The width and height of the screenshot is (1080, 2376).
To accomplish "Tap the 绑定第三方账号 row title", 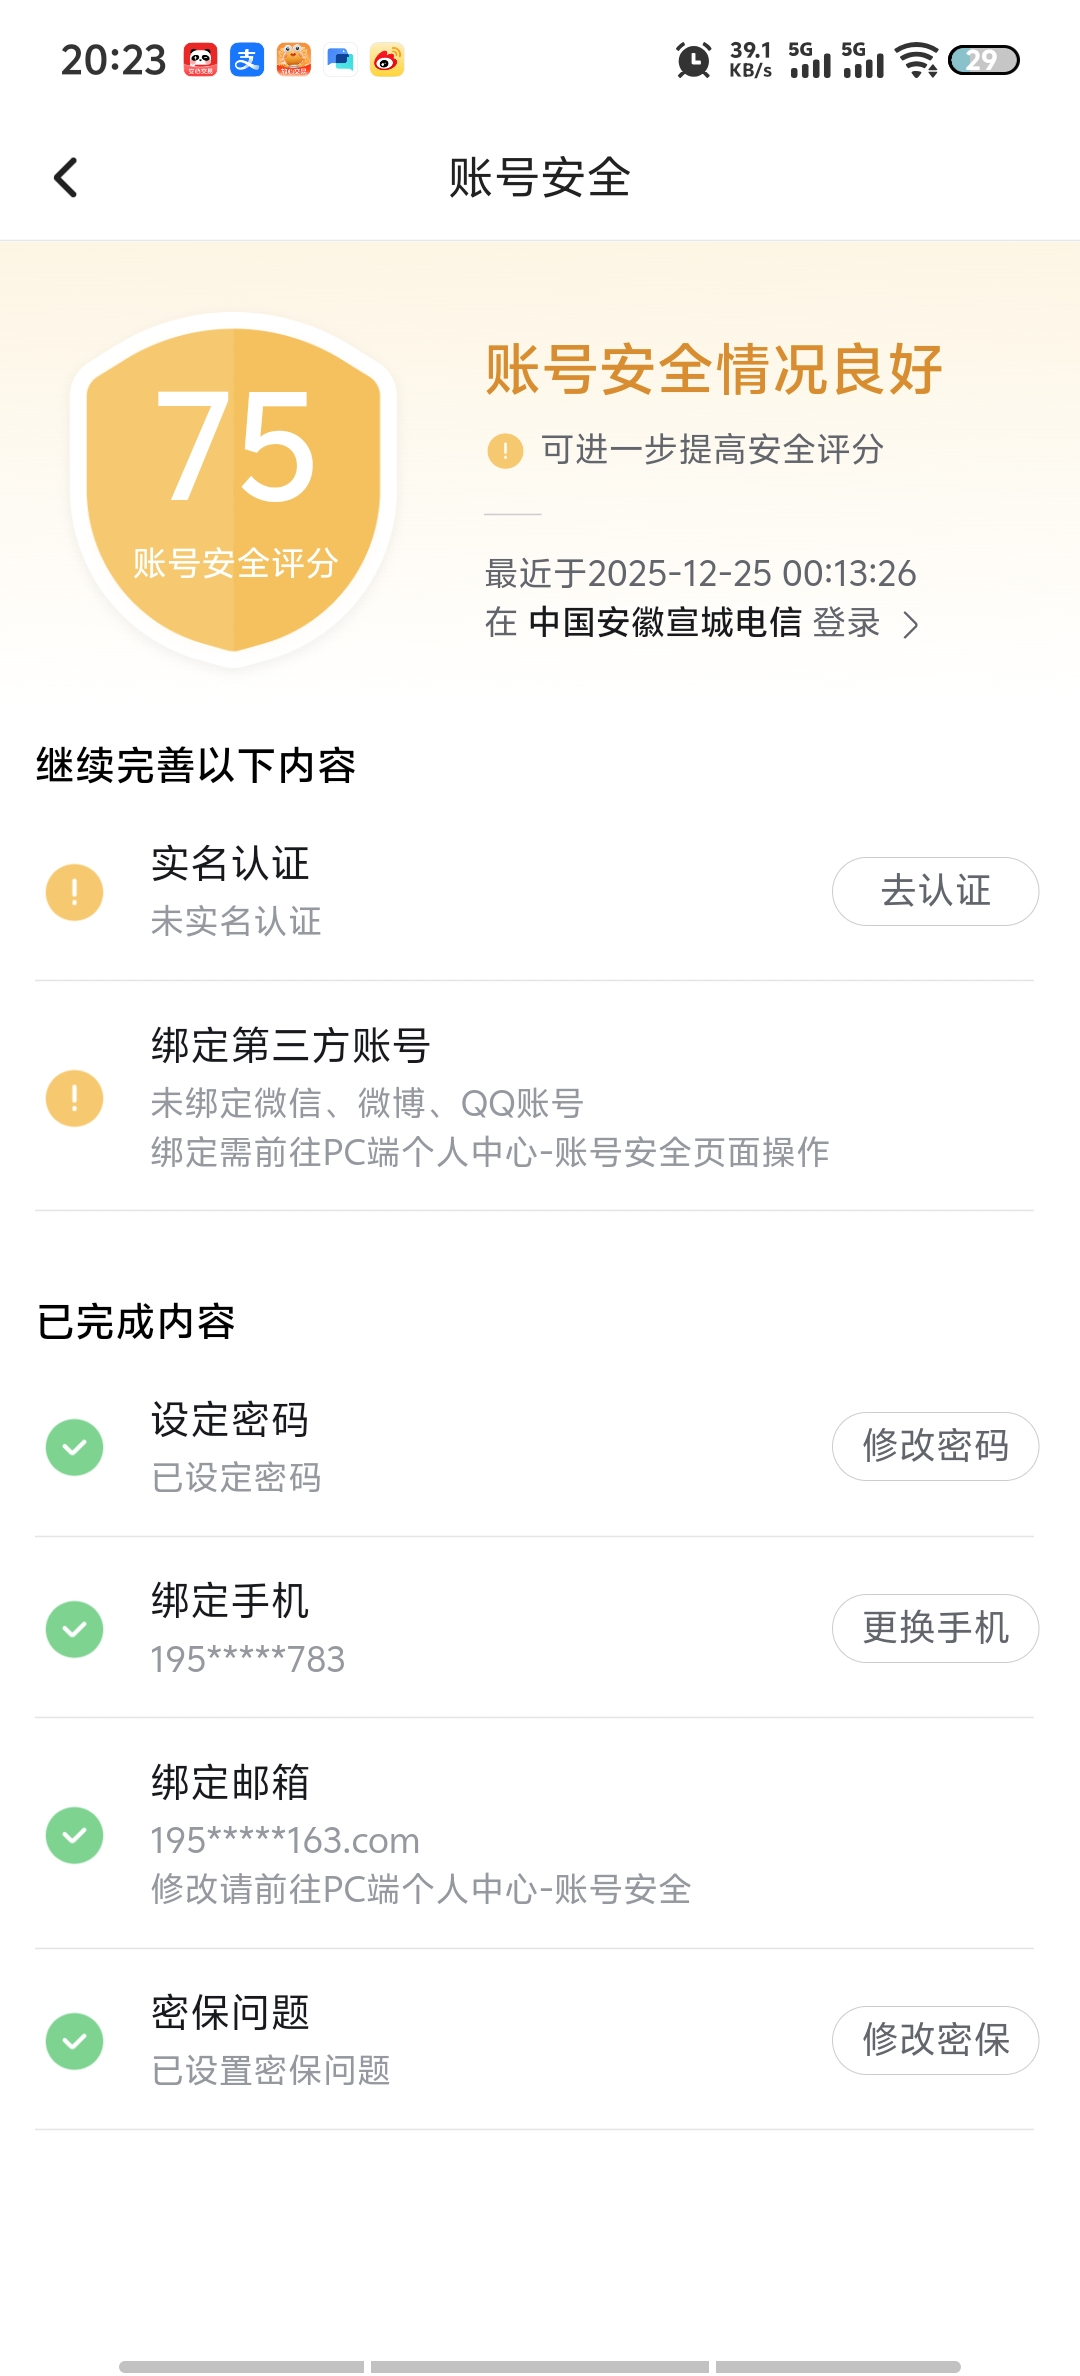I will [291, 1046].
